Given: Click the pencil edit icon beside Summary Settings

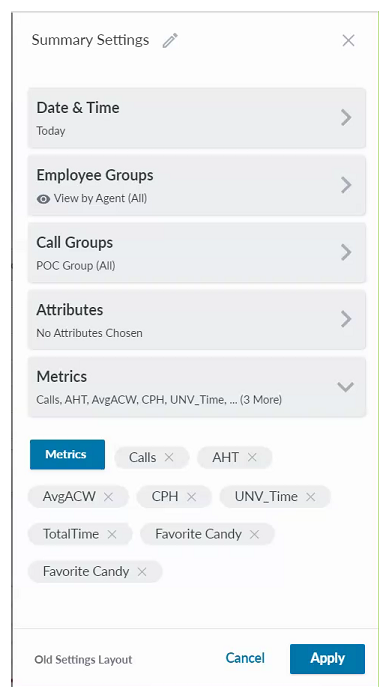Looking at the screenshot, I should pos(170,40).
